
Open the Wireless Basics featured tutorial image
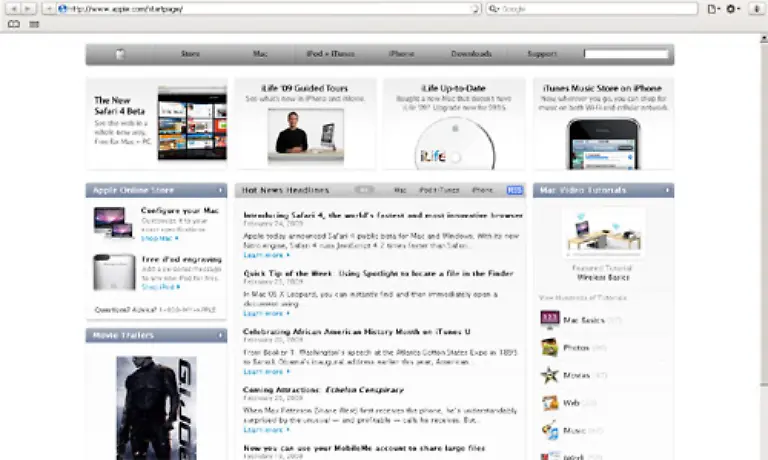pos(603,234)
